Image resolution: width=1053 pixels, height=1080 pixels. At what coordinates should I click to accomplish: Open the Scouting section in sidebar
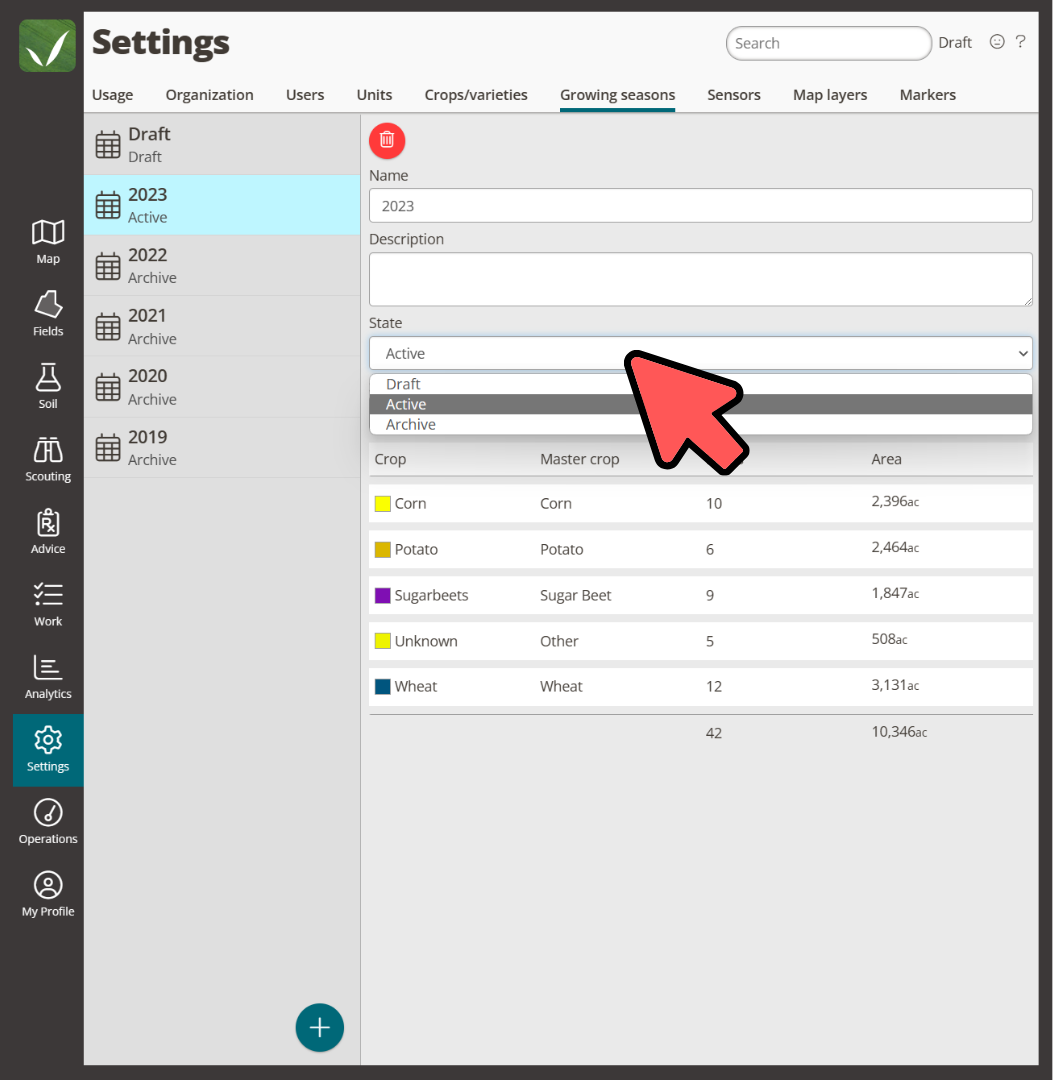point(48,459)
